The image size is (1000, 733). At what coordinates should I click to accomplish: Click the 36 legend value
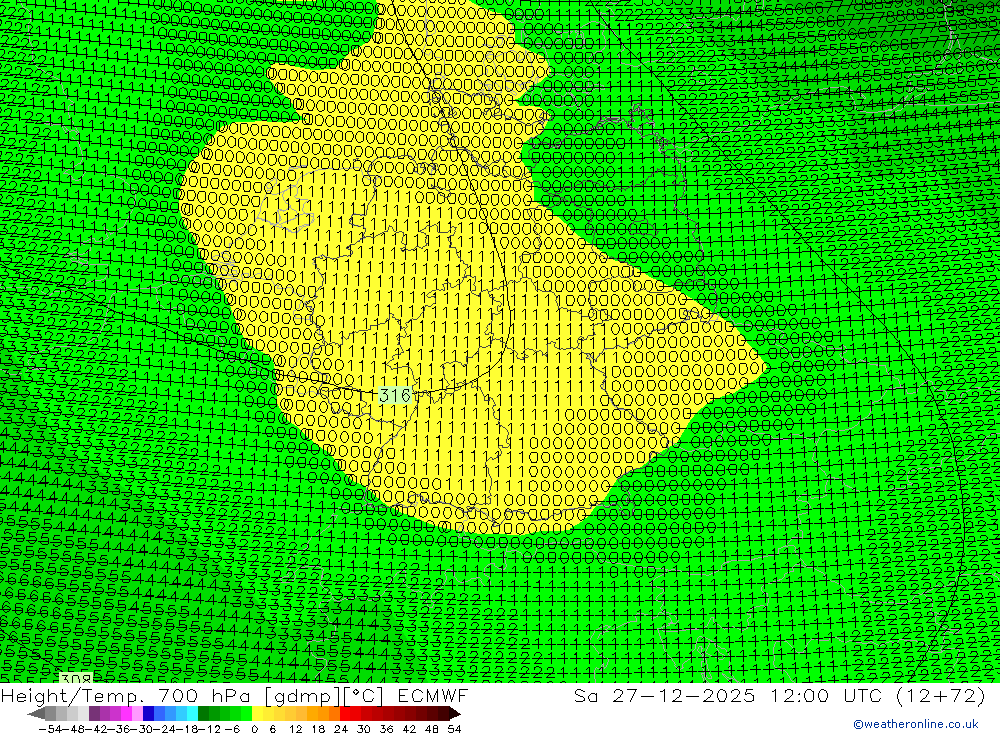(386, 729)
